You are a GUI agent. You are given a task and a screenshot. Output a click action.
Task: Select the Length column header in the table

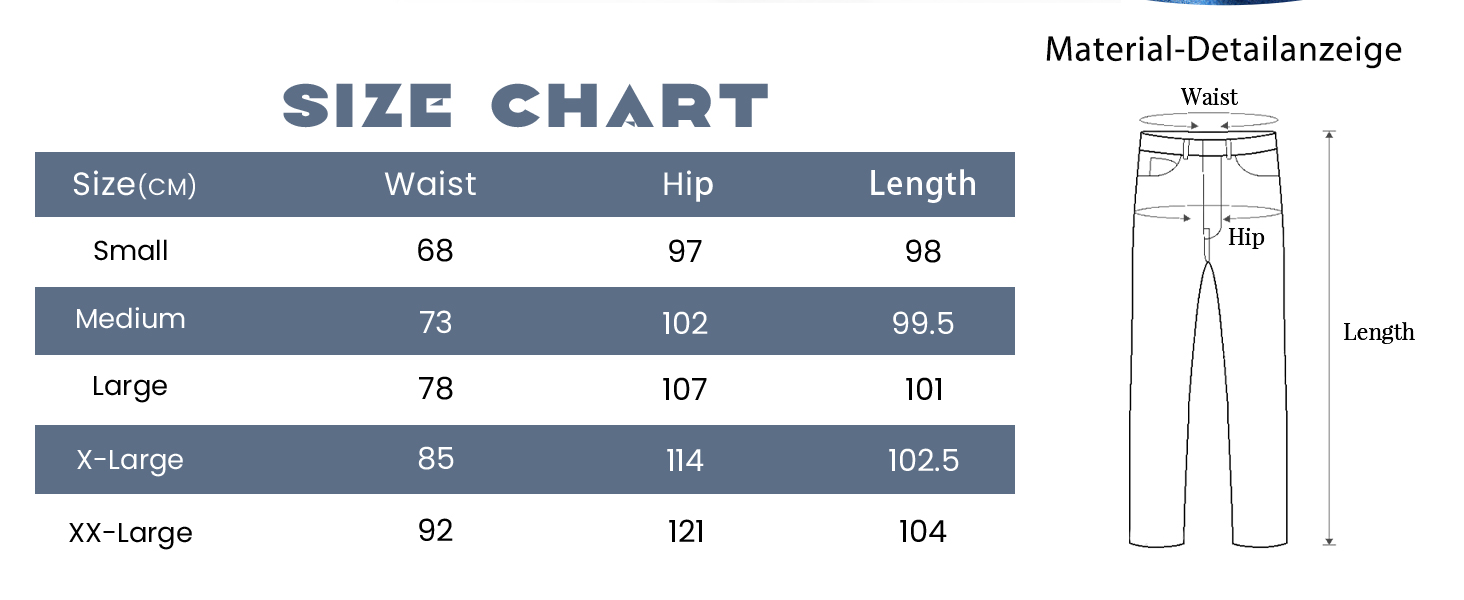(922, 185)
